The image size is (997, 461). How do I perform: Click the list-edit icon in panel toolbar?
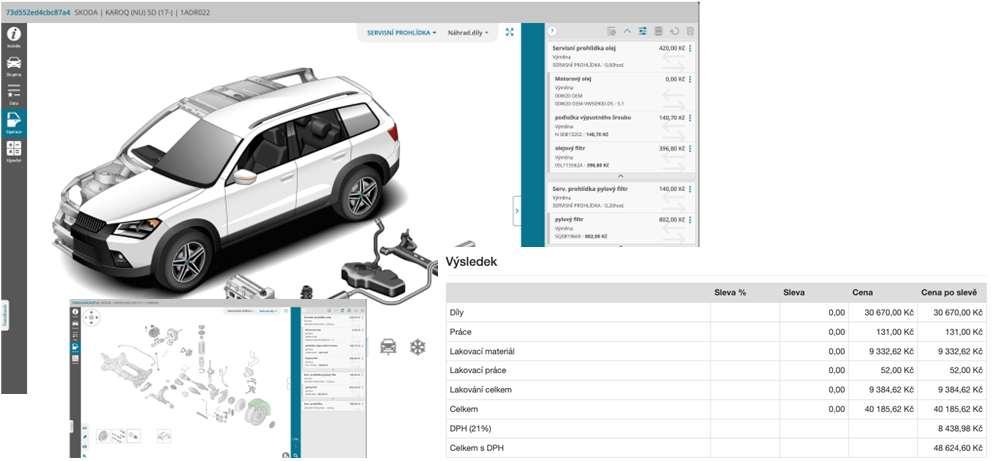click(611, 31)
